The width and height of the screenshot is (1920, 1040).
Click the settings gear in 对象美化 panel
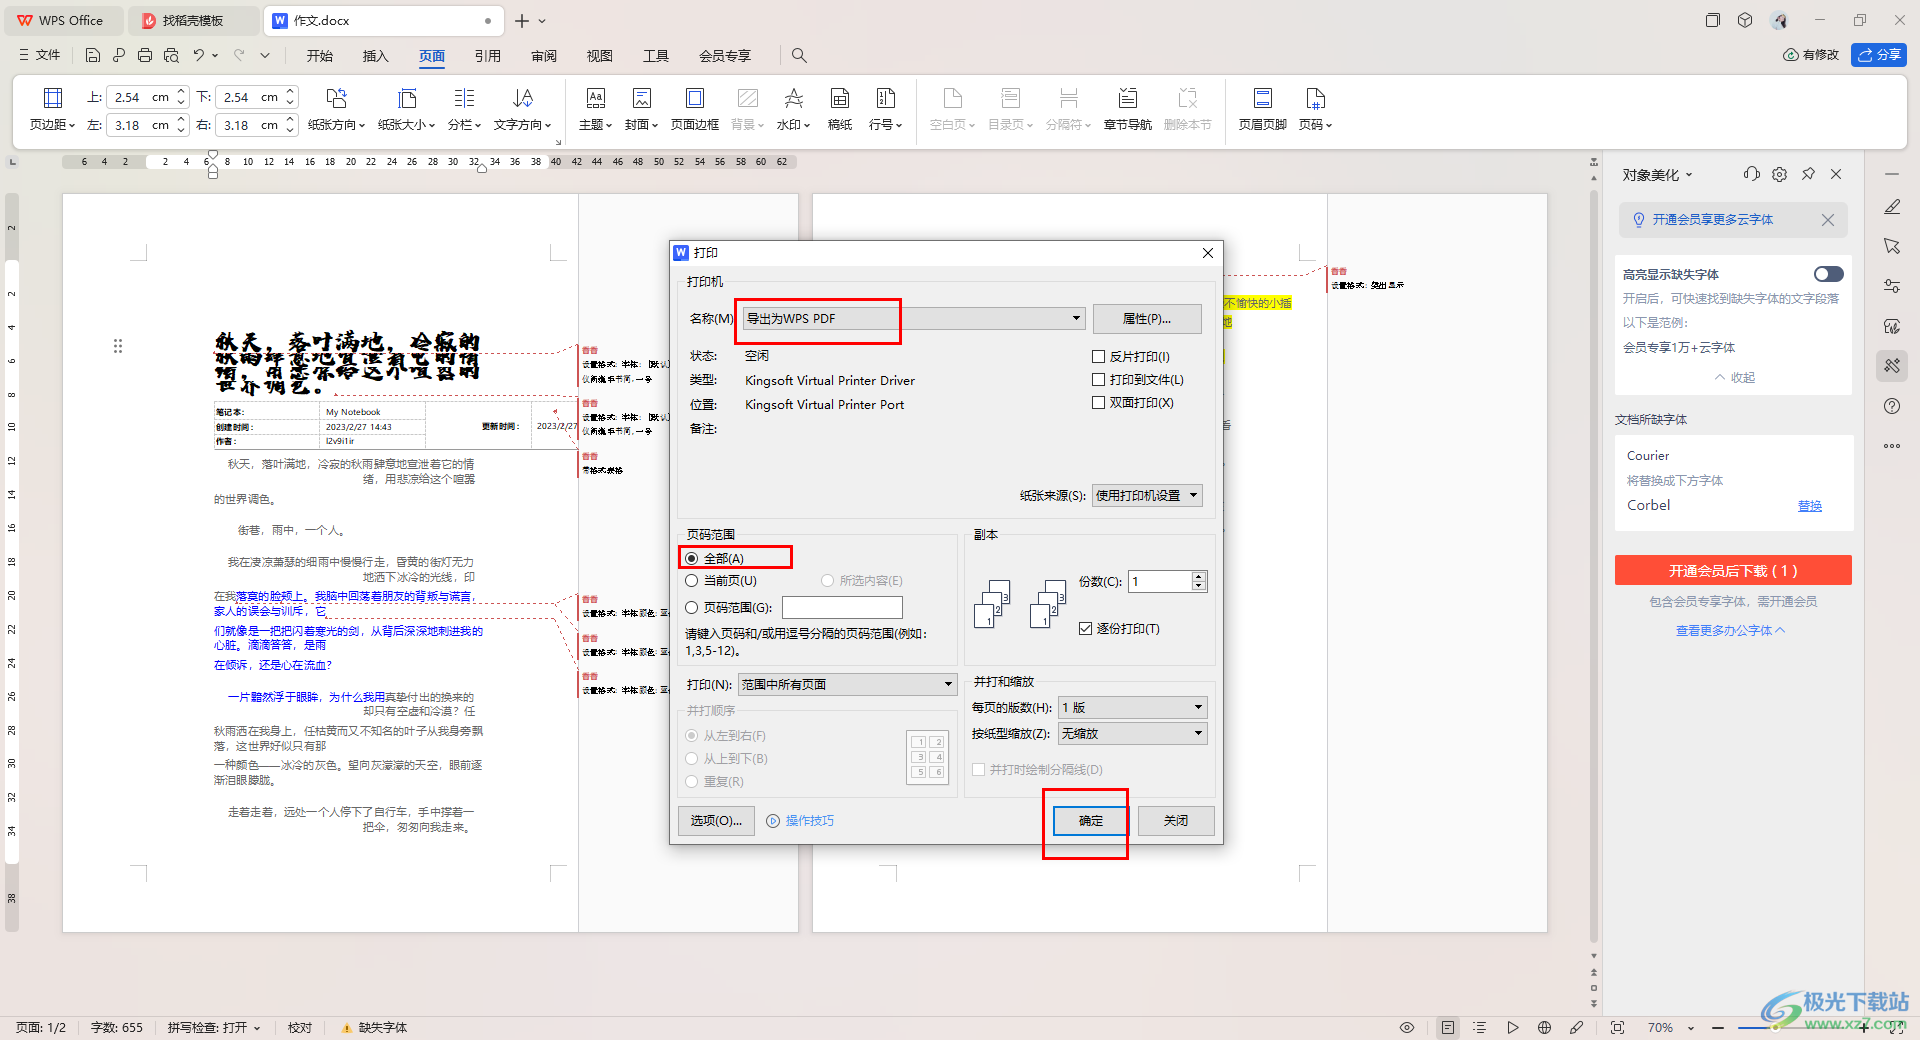click(1779, 174)
